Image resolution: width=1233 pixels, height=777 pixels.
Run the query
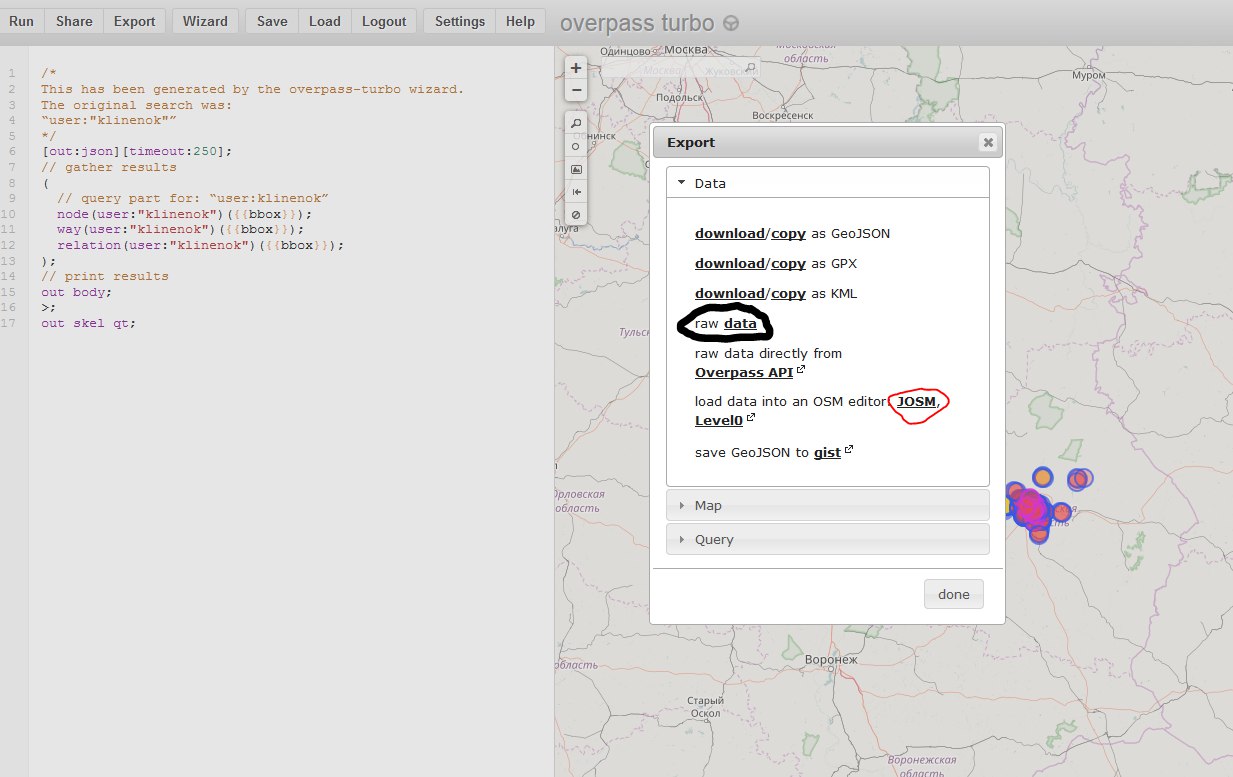click(22, 21)
